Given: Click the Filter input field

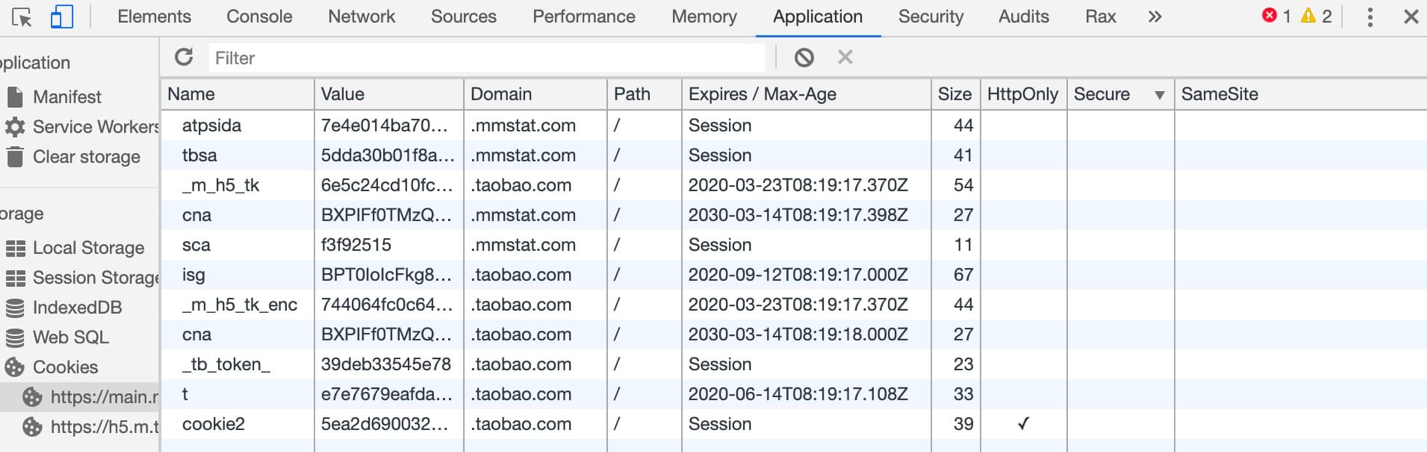Looking at the screenshot, I should click(486, 58).
